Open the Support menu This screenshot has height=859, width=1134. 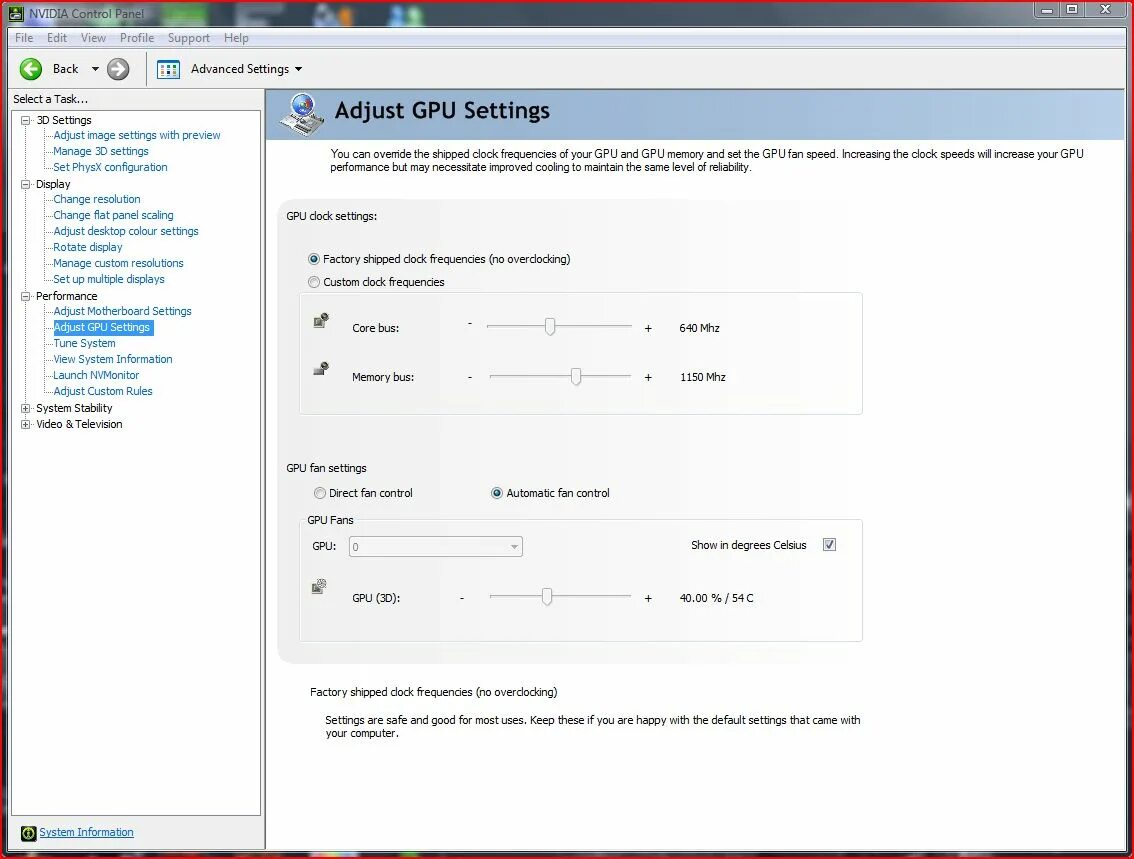(x=189, y=38)
